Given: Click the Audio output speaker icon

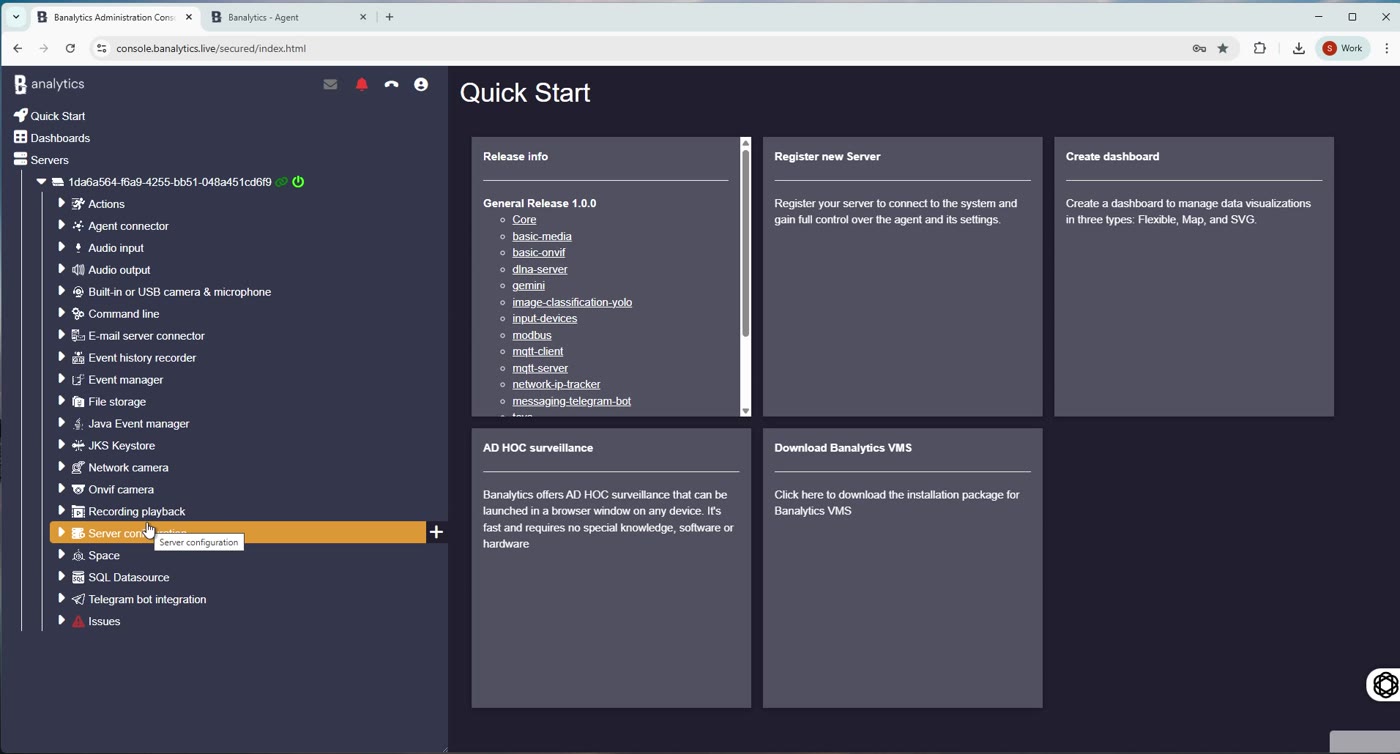Looking at the screenshot, I should coord(78,270).
